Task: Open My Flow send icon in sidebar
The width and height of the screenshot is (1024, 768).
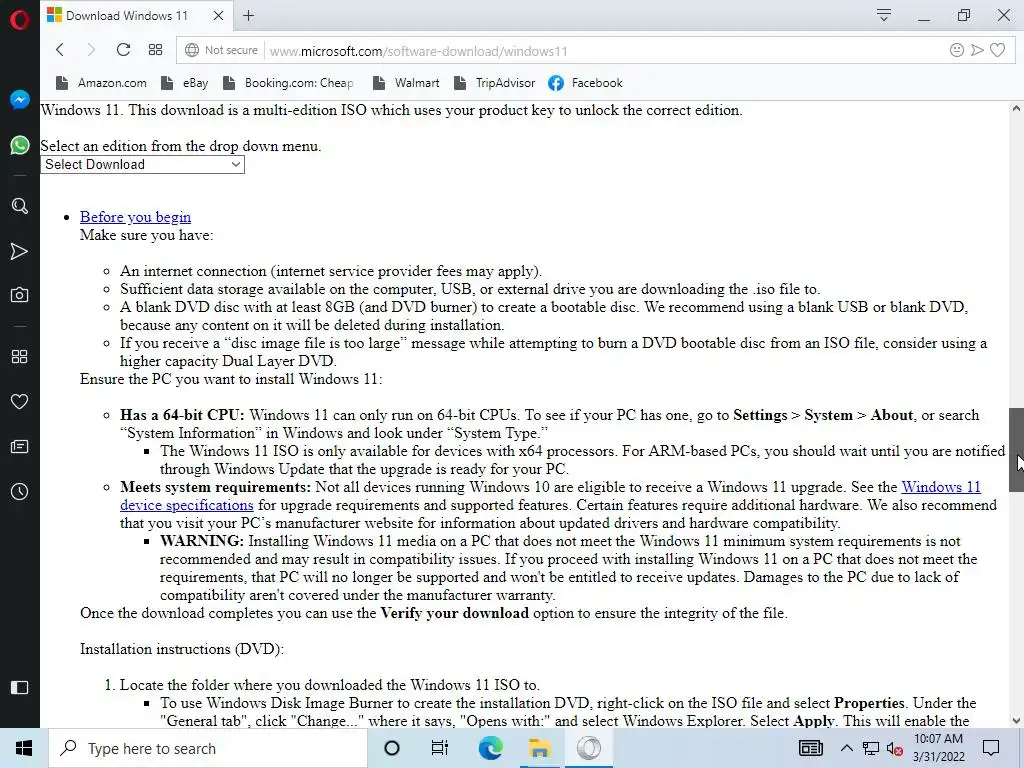Action: point(20,251)
